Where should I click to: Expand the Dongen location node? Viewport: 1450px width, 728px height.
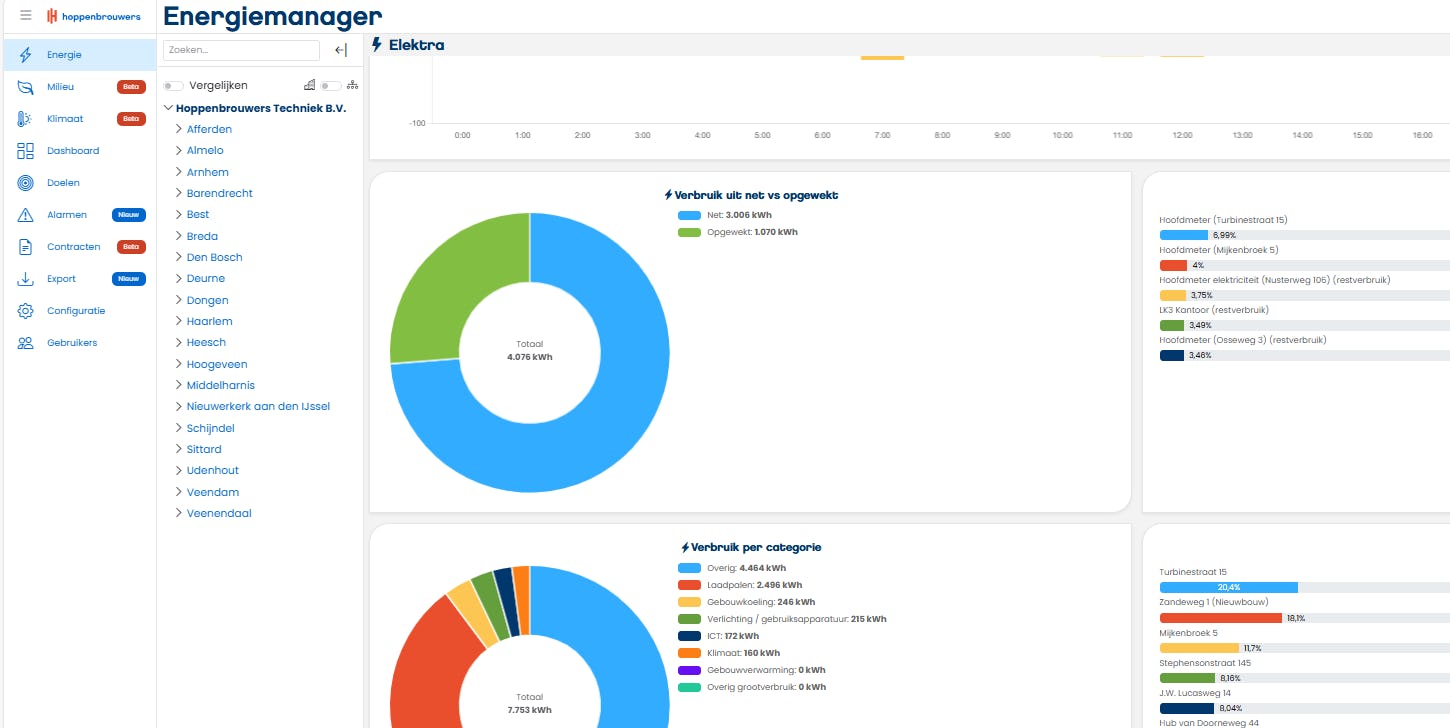click(x=179, y=300)
